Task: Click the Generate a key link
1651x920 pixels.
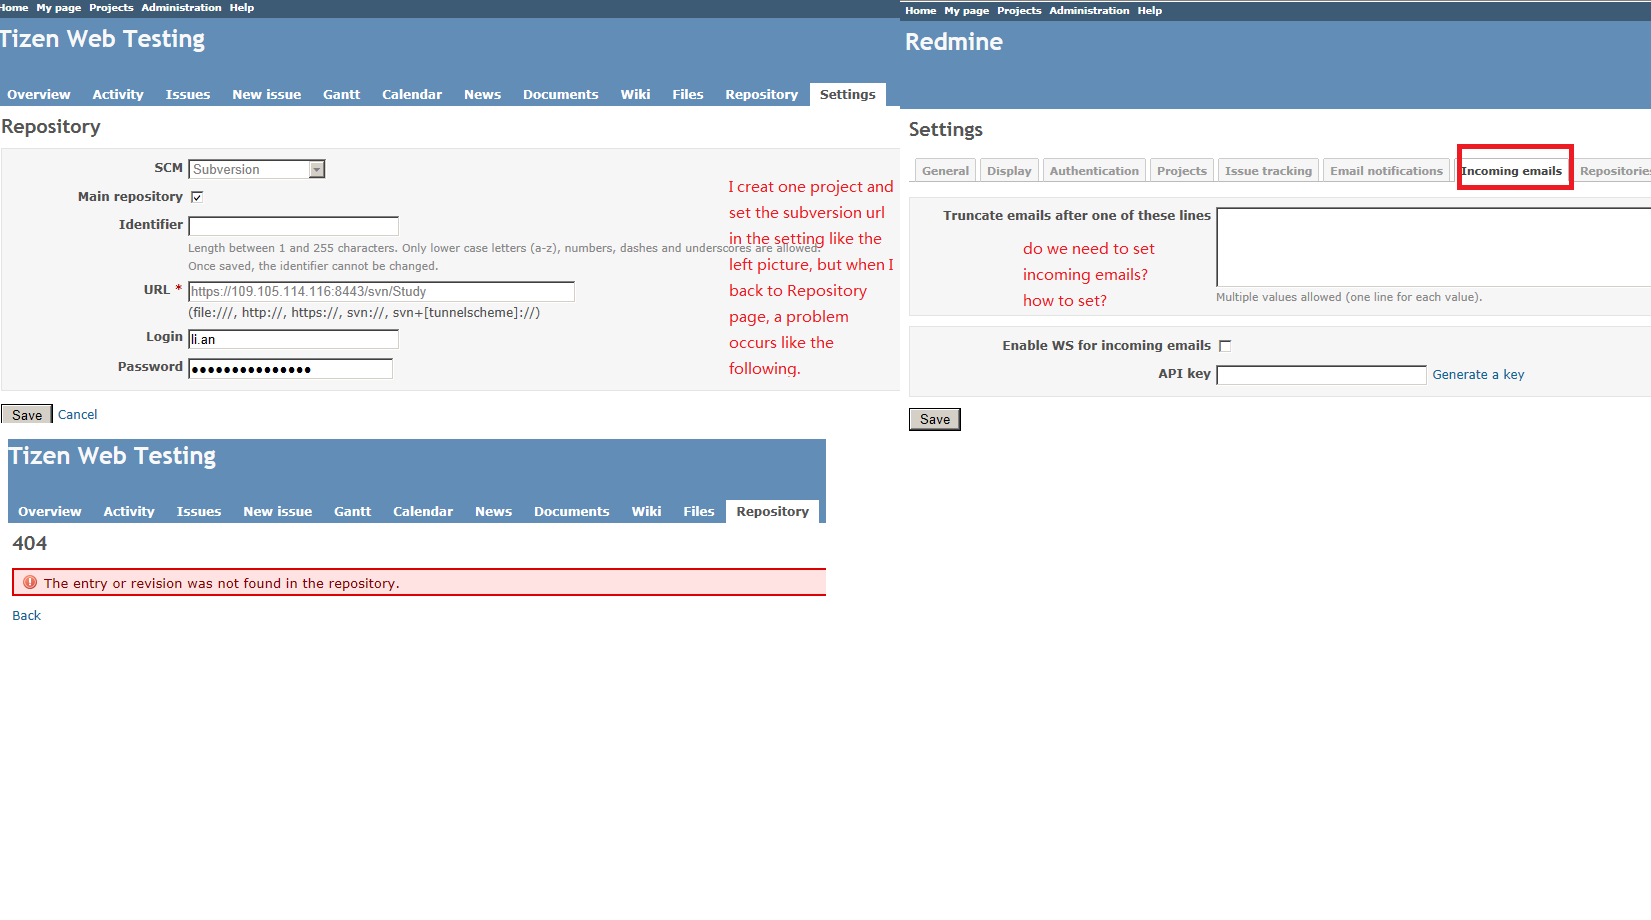Action: pyautogui.click(x=1478, y=375)
